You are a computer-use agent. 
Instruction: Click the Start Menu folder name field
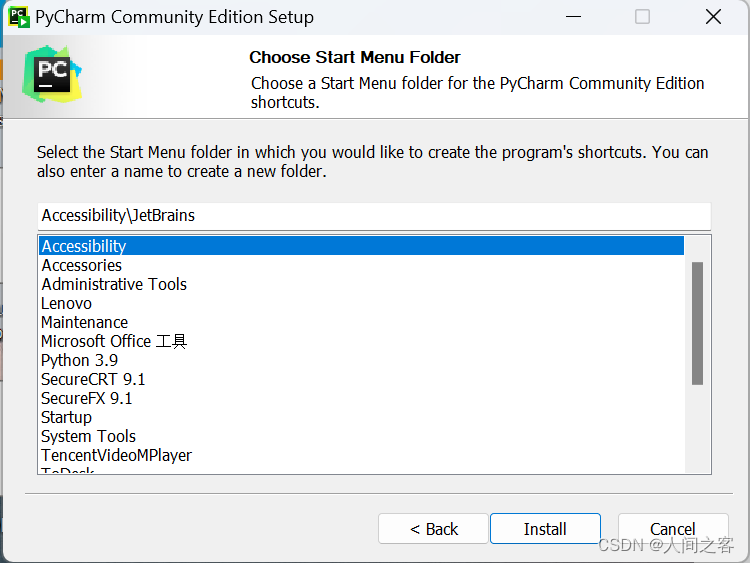(x=374, y=216)
